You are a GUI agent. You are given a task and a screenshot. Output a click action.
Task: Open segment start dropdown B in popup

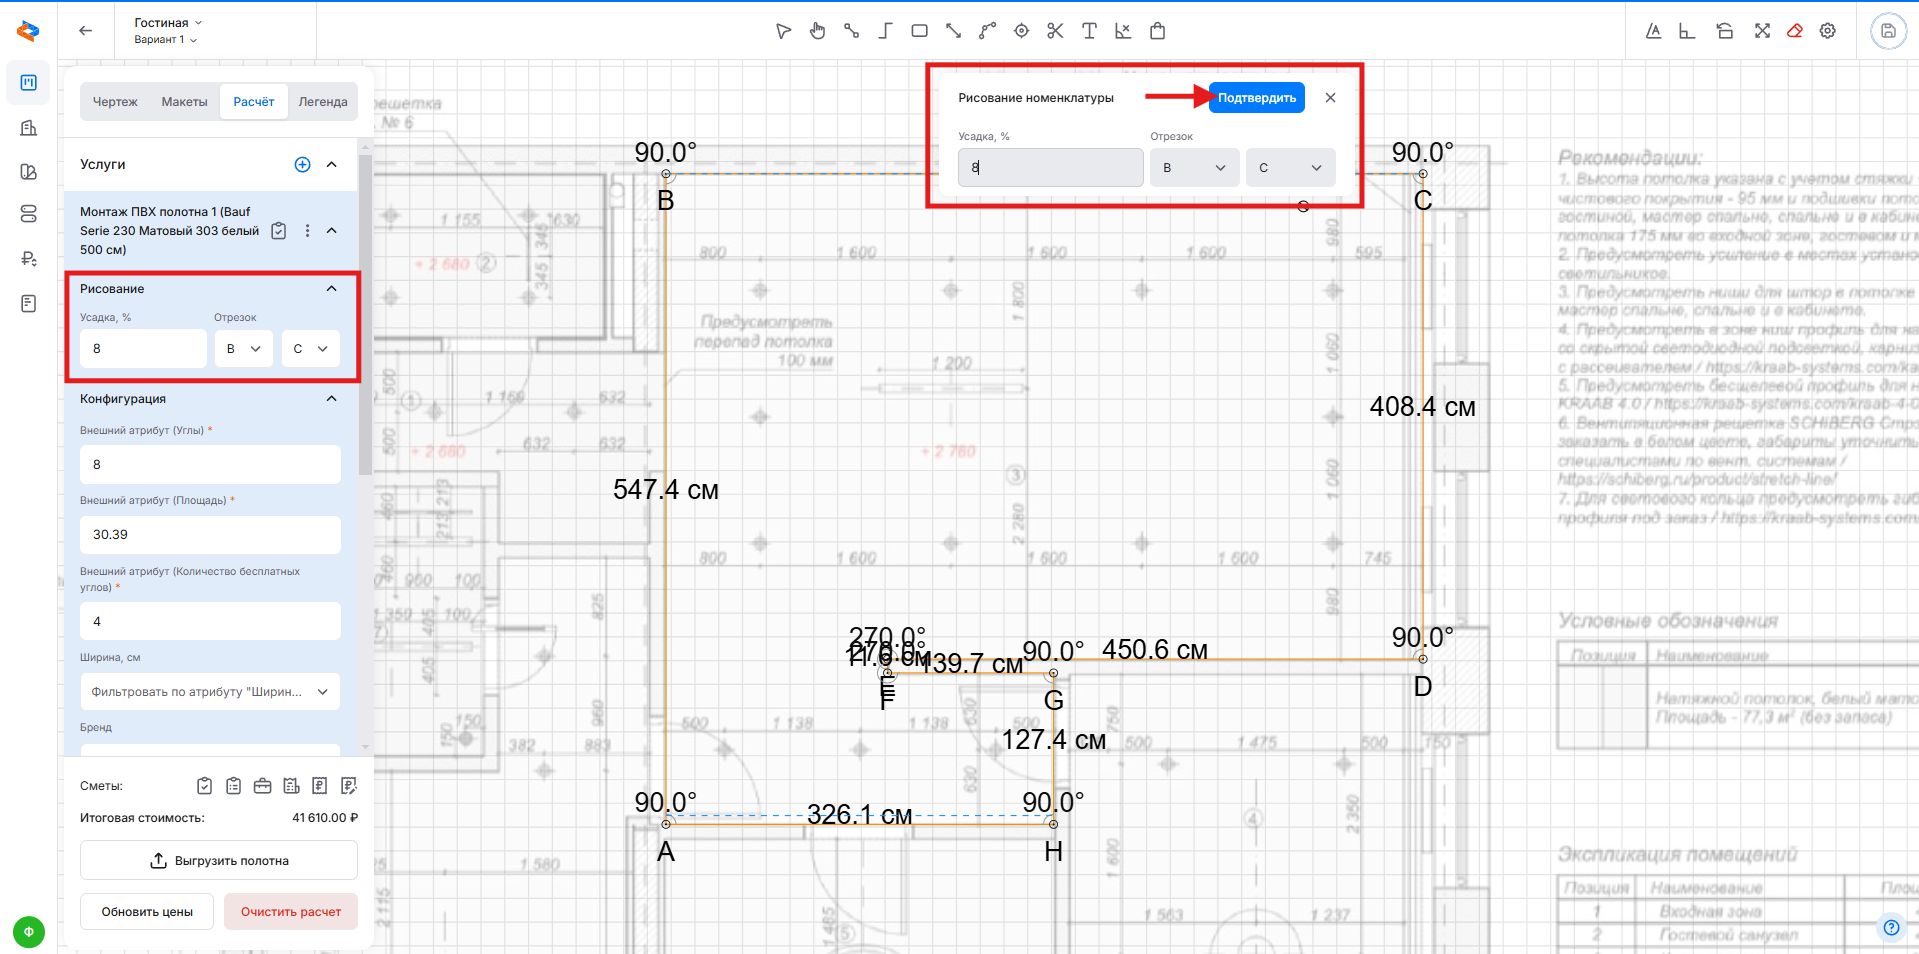coord(1194,168)
